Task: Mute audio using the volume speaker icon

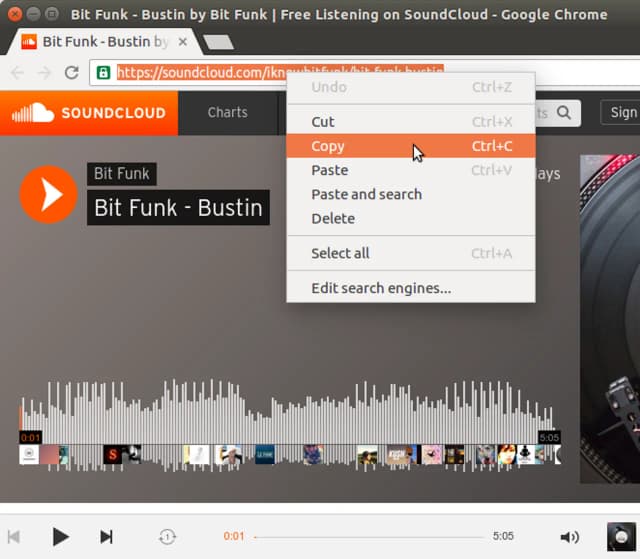Action: (569, 537)
